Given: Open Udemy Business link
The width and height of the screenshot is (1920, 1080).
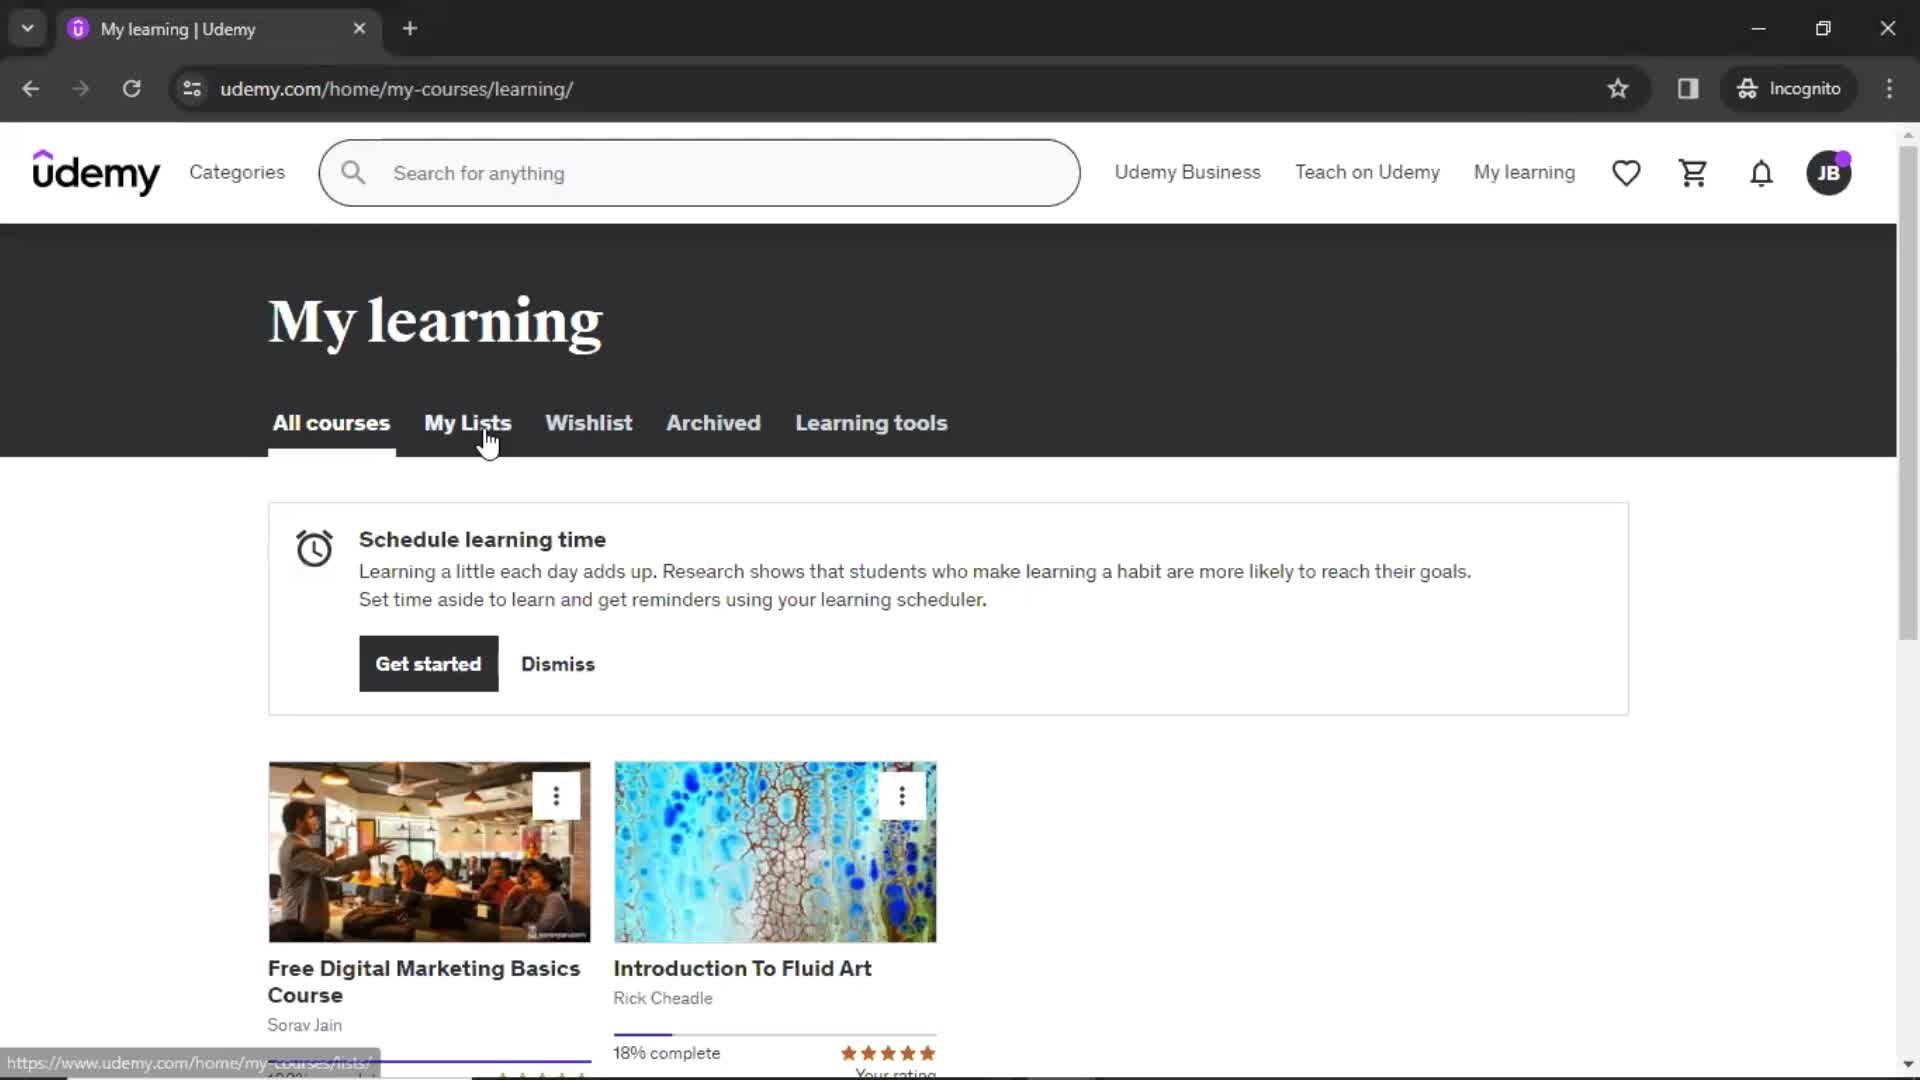Looking at the screenshot, I should coord(1188,173).
